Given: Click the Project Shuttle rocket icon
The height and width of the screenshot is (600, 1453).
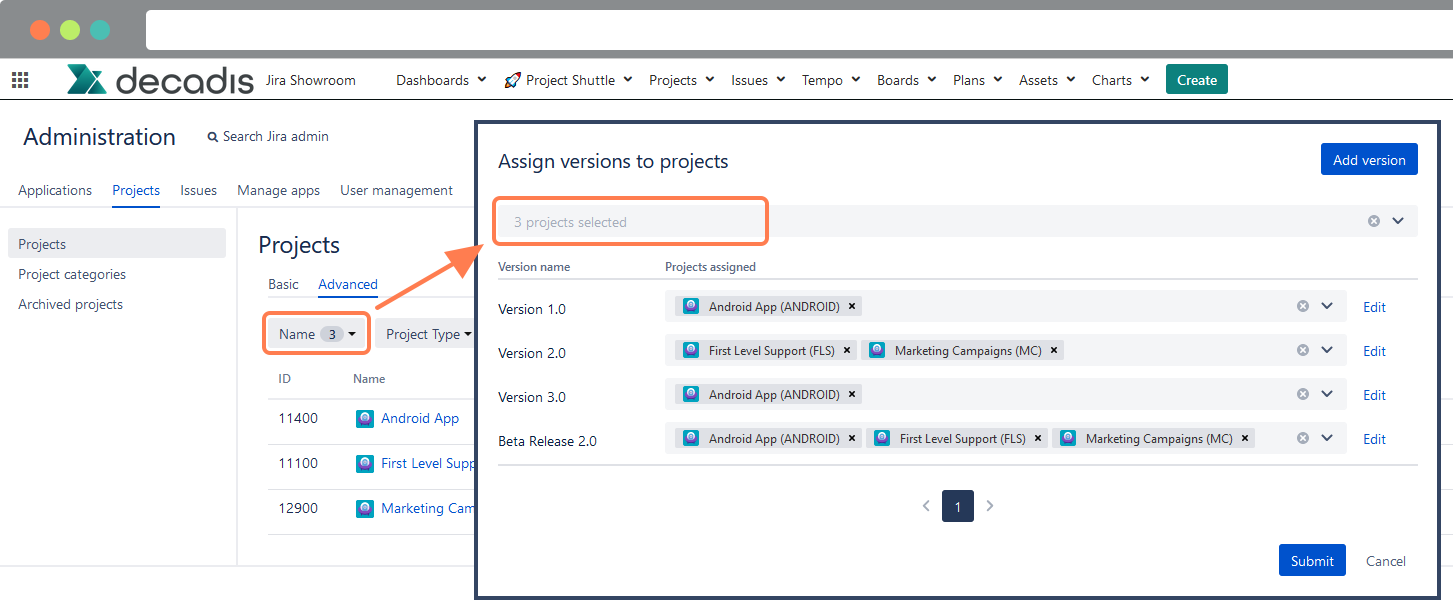Looking at the screenshot, I should pos(512,79).
